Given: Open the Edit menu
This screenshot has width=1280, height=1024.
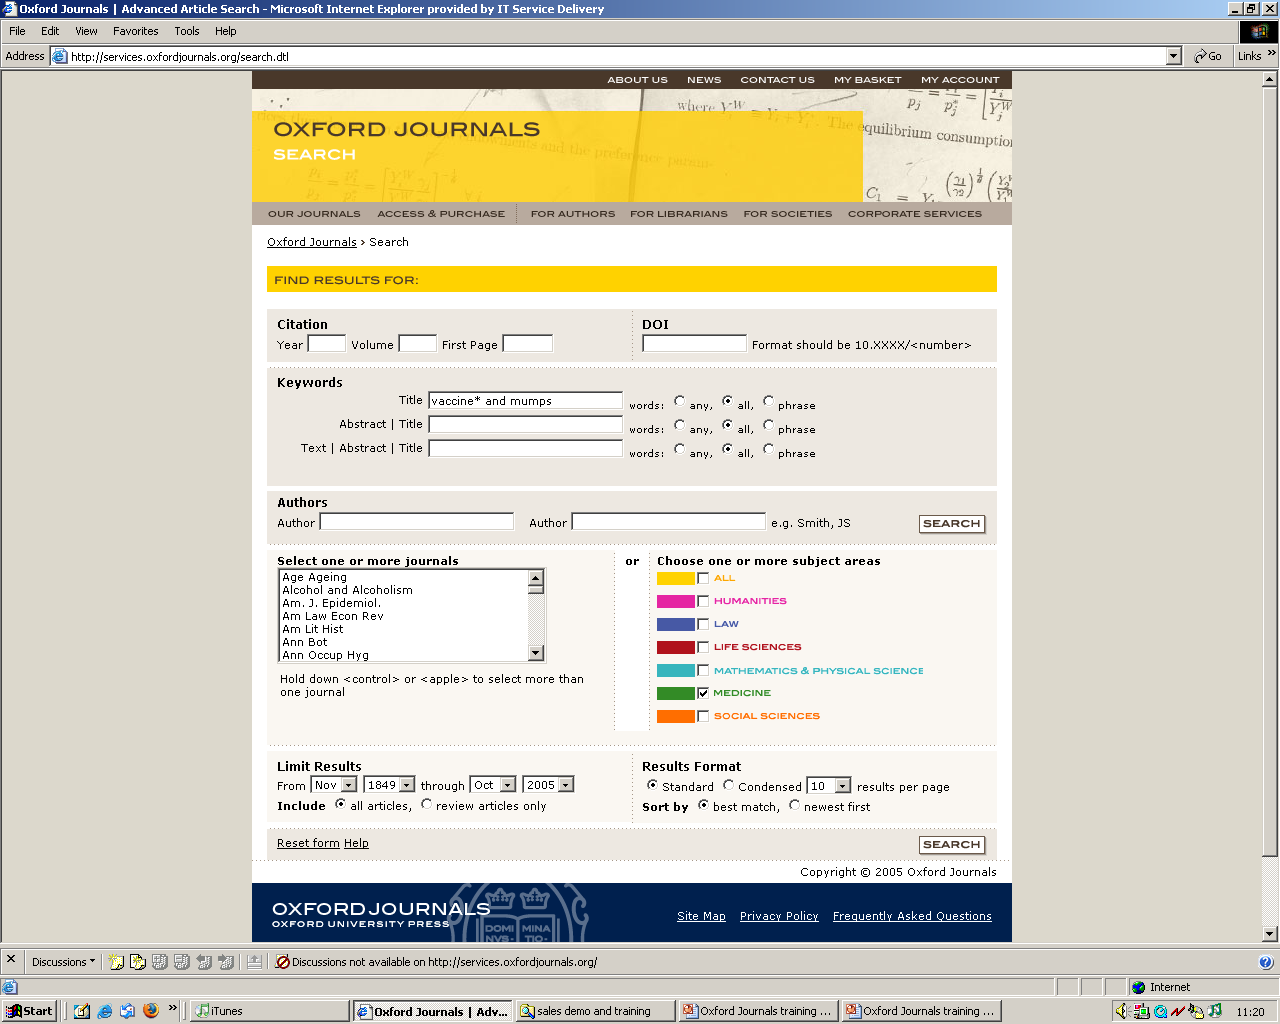Looking at the screenshot, I should point(50,31).
